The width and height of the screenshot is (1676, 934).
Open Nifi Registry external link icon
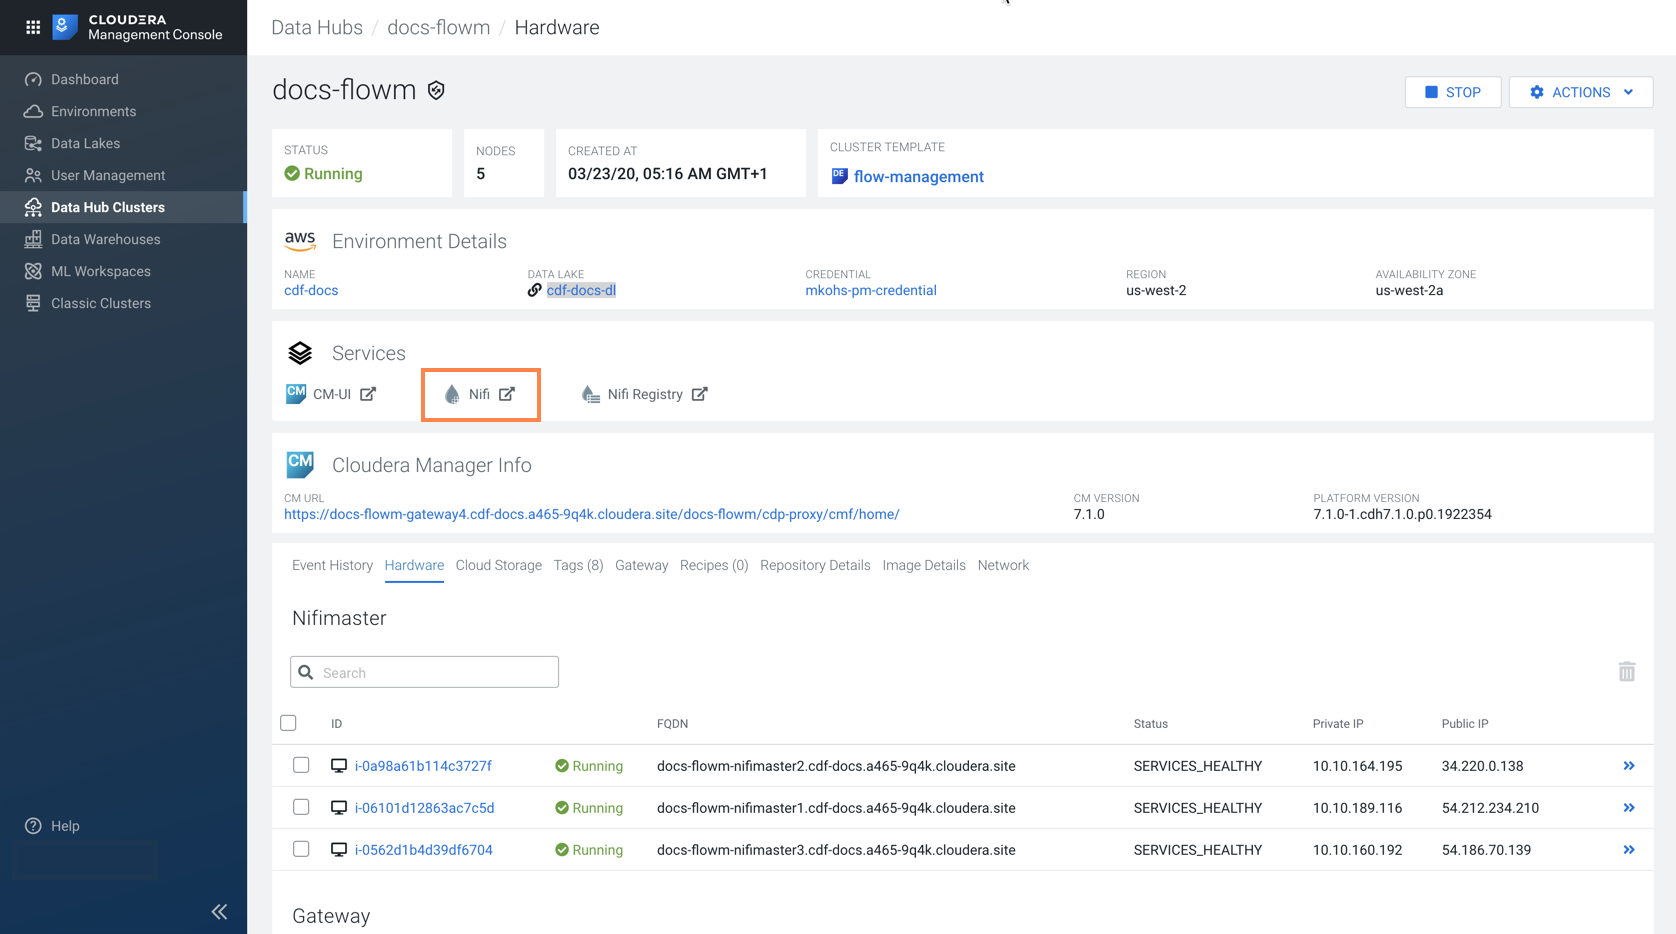coord(700,394)
